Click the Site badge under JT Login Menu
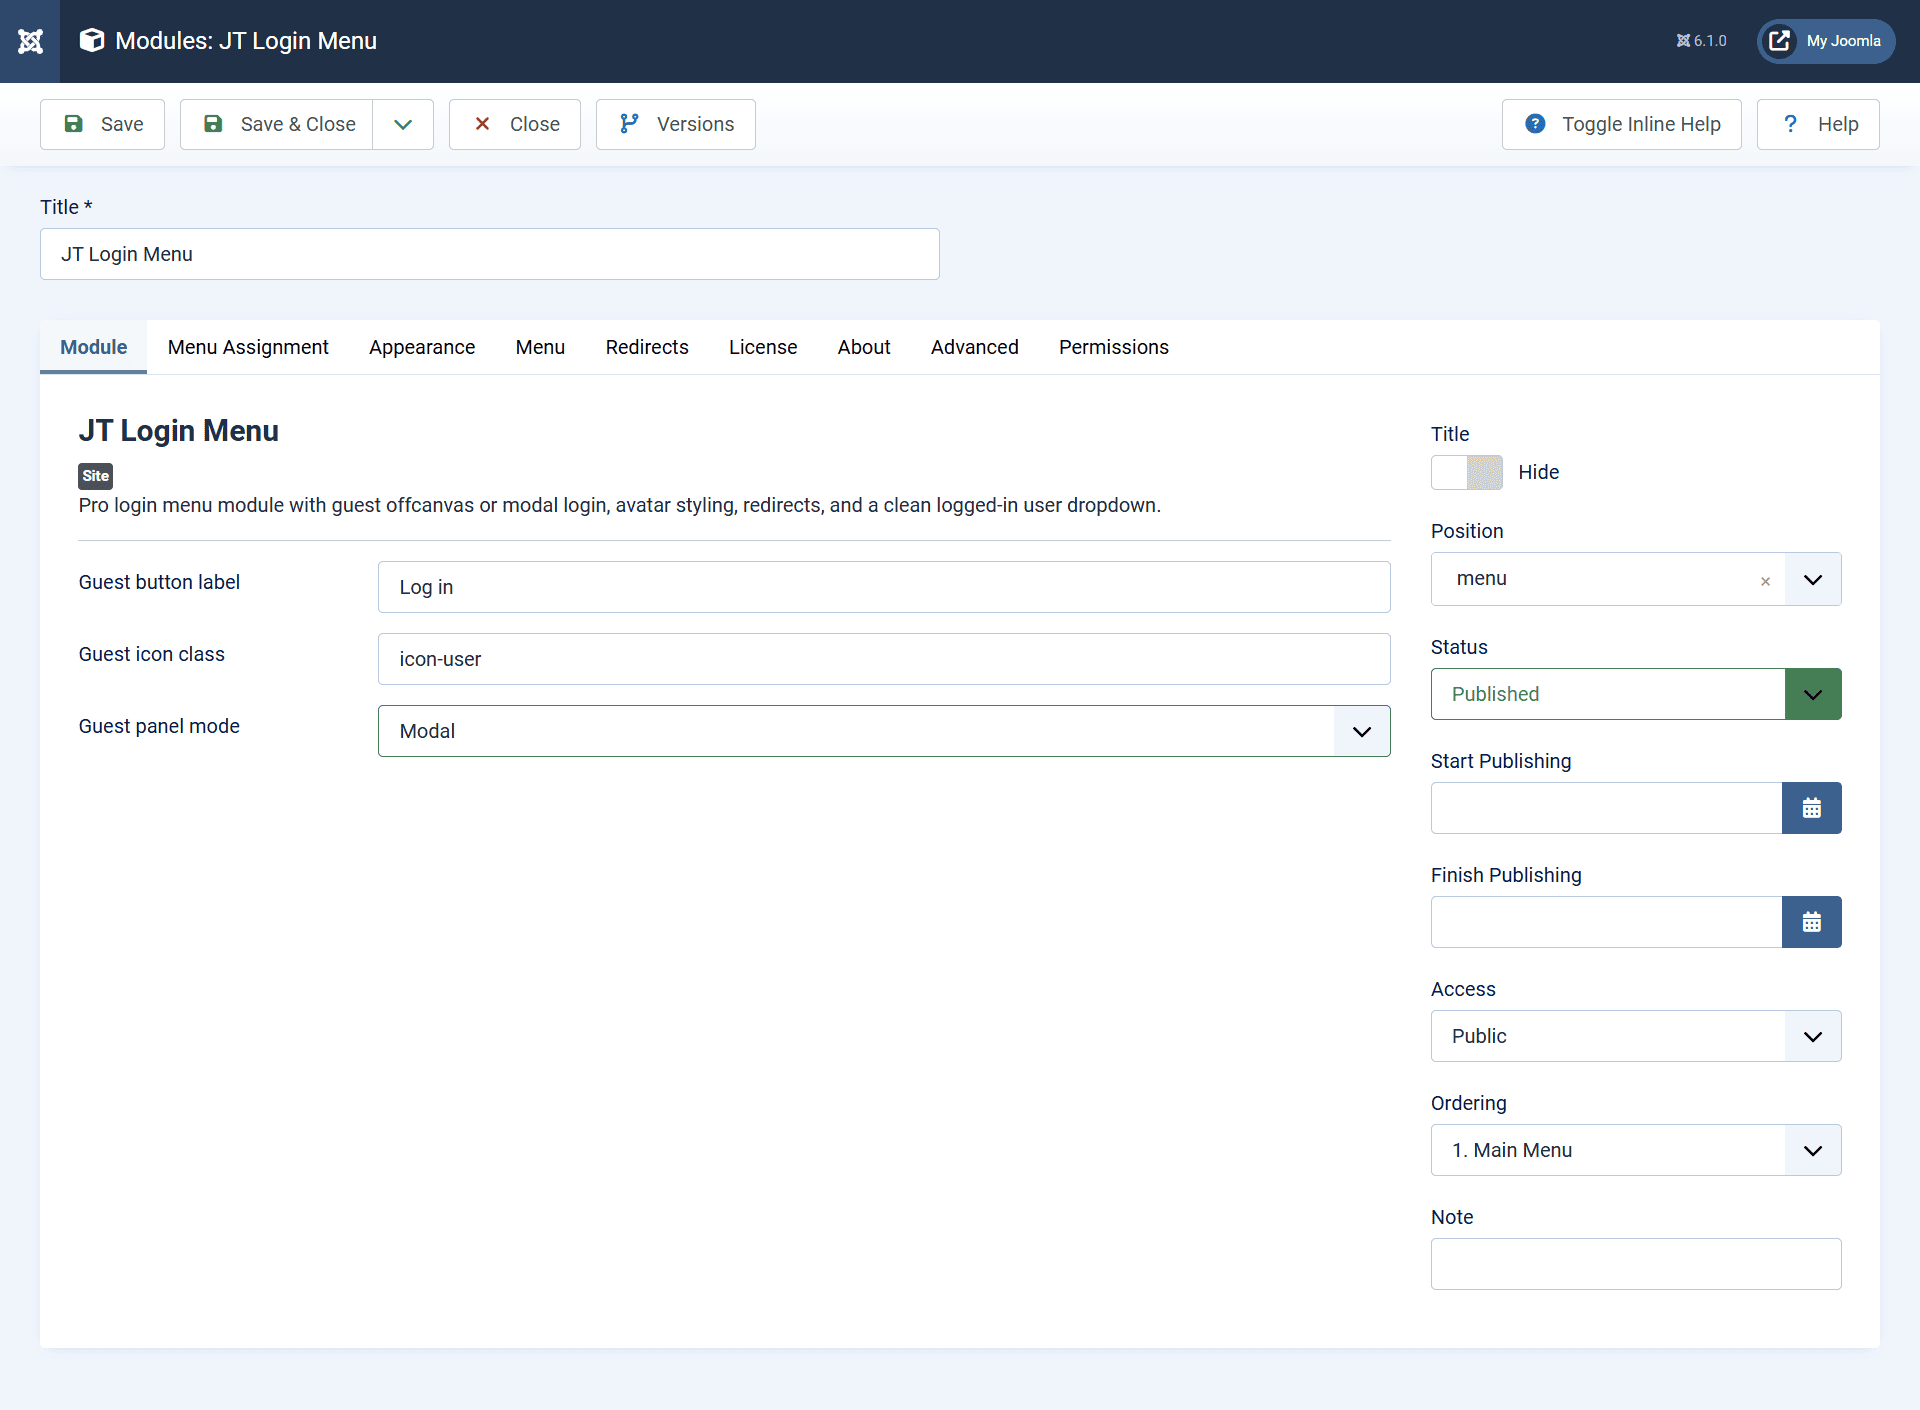The image size is (1920, 1410). [95, 476]
